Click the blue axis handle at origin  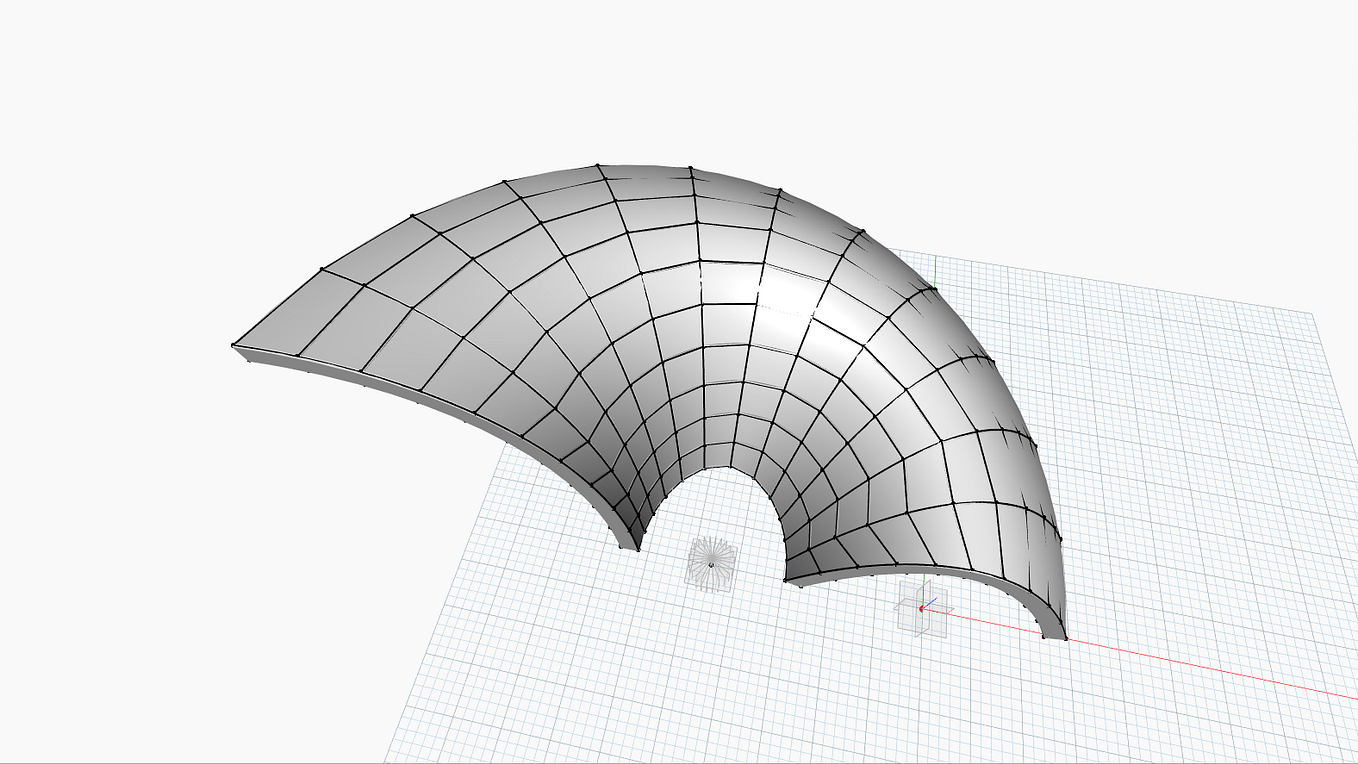(931, 603)
